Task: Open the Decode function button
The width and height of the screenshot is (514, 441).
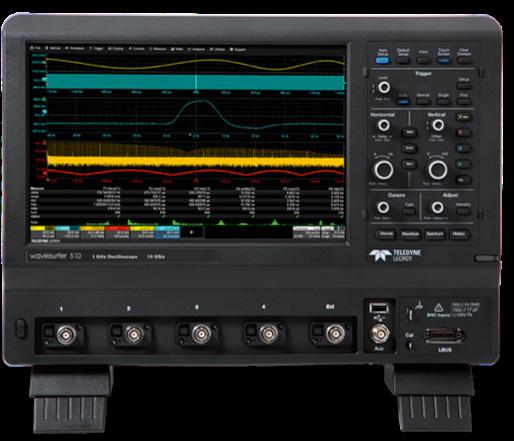Action: pos(386,234)
